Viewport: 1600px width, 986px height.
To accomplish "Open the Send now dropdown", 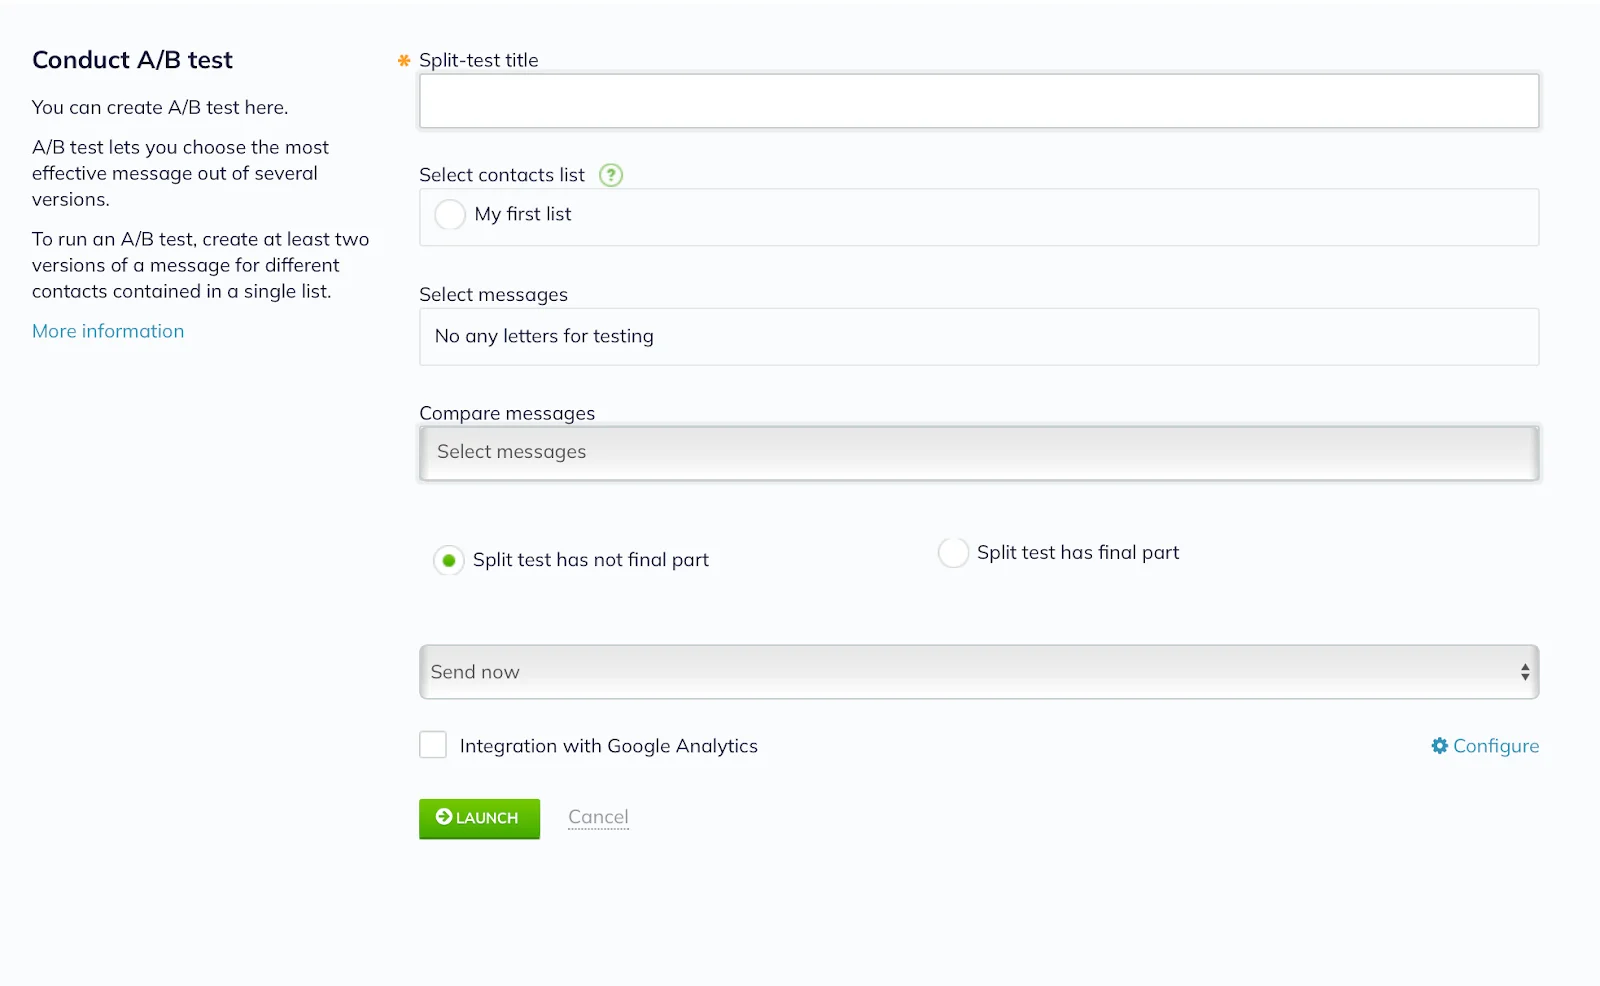I will 979,672.
